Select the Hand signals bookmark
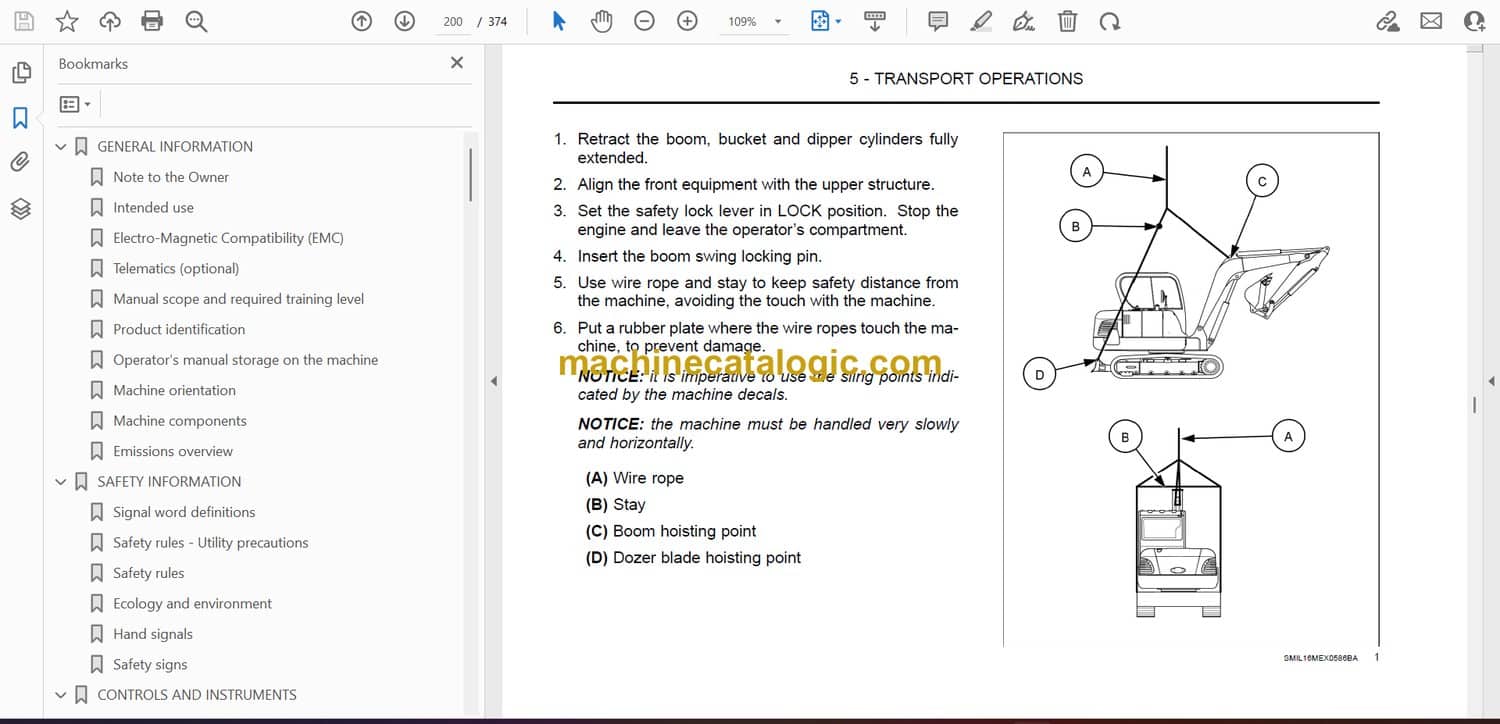The height and width of the screenshot is (724, 1500). [153, 634]
